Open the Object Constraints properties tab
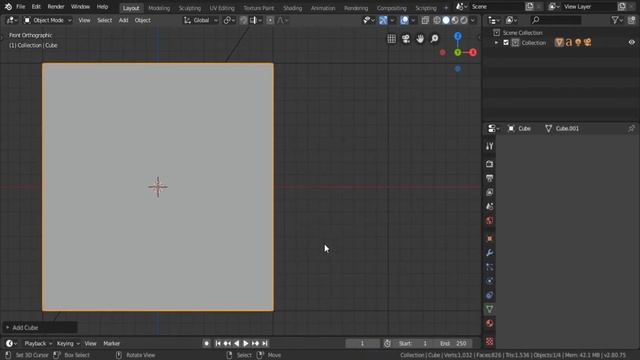Screen dimensions: 640x360 click(489, 295)
